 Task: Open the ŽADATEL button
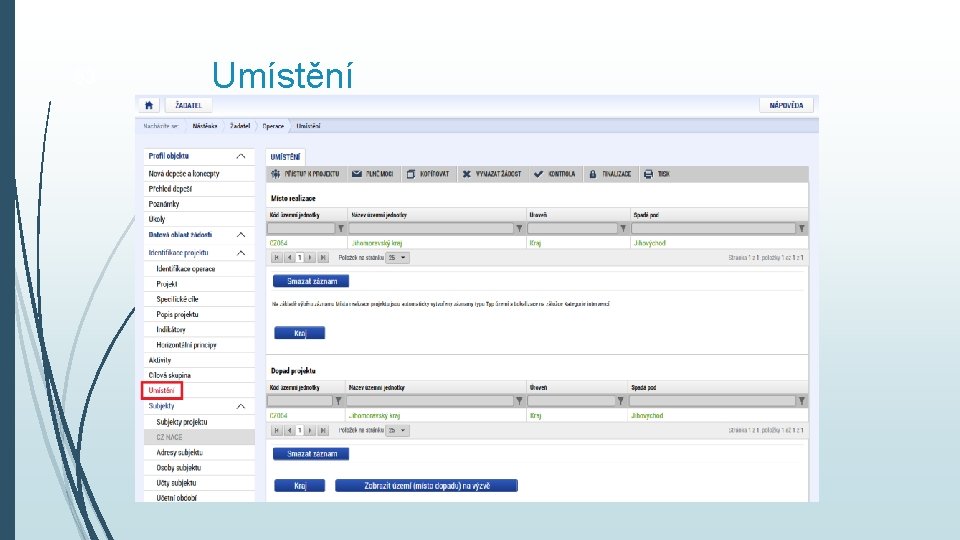coord(188,105)
